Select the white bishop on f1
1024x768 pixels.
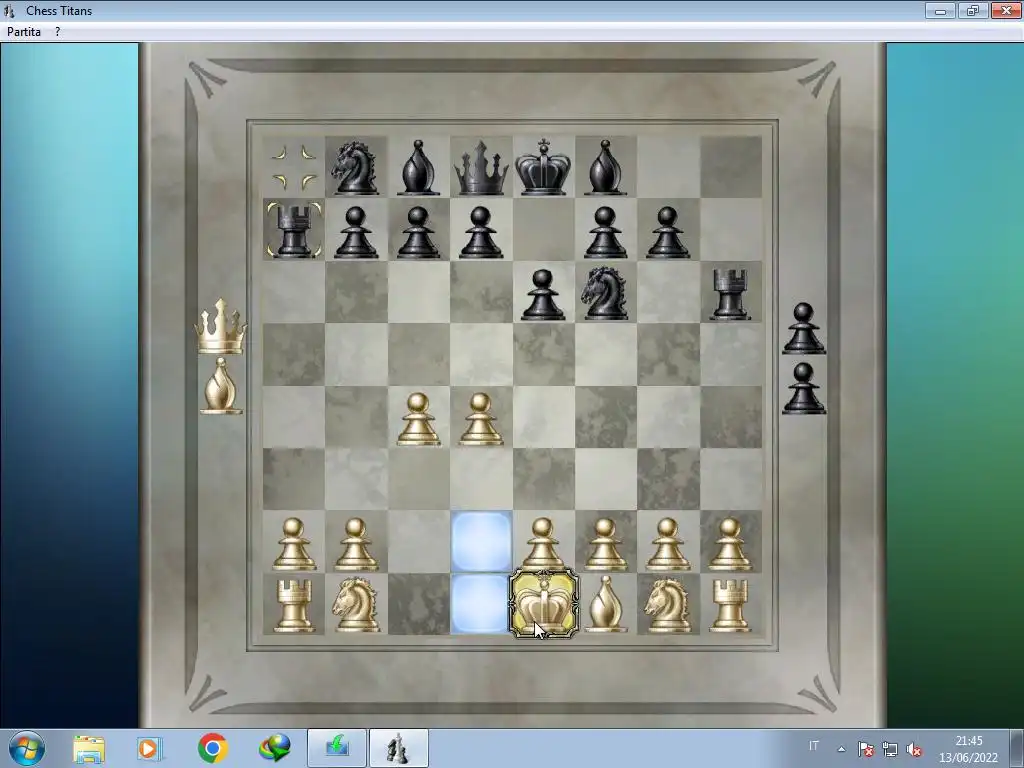605,605
